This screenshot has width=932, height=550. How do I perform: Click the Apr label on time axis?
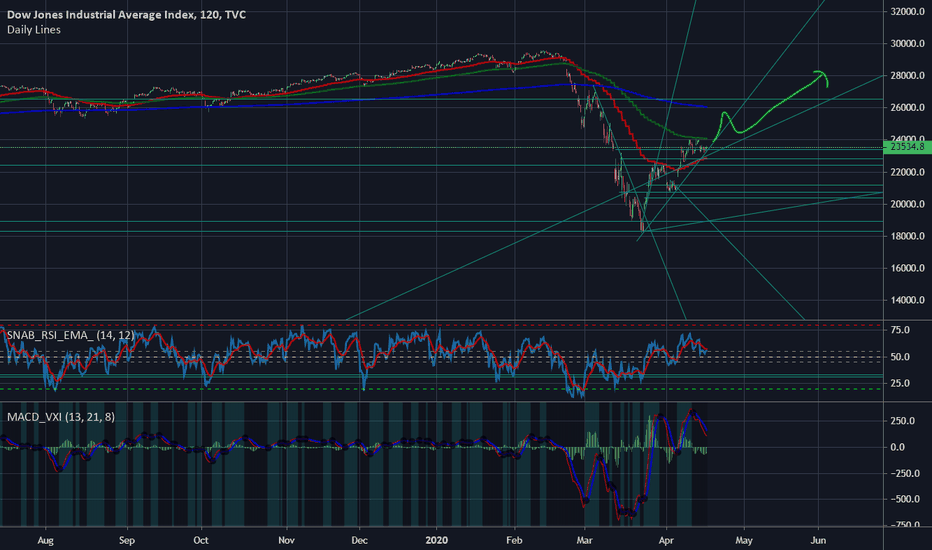pyautogui.click(x=666, y=540)
